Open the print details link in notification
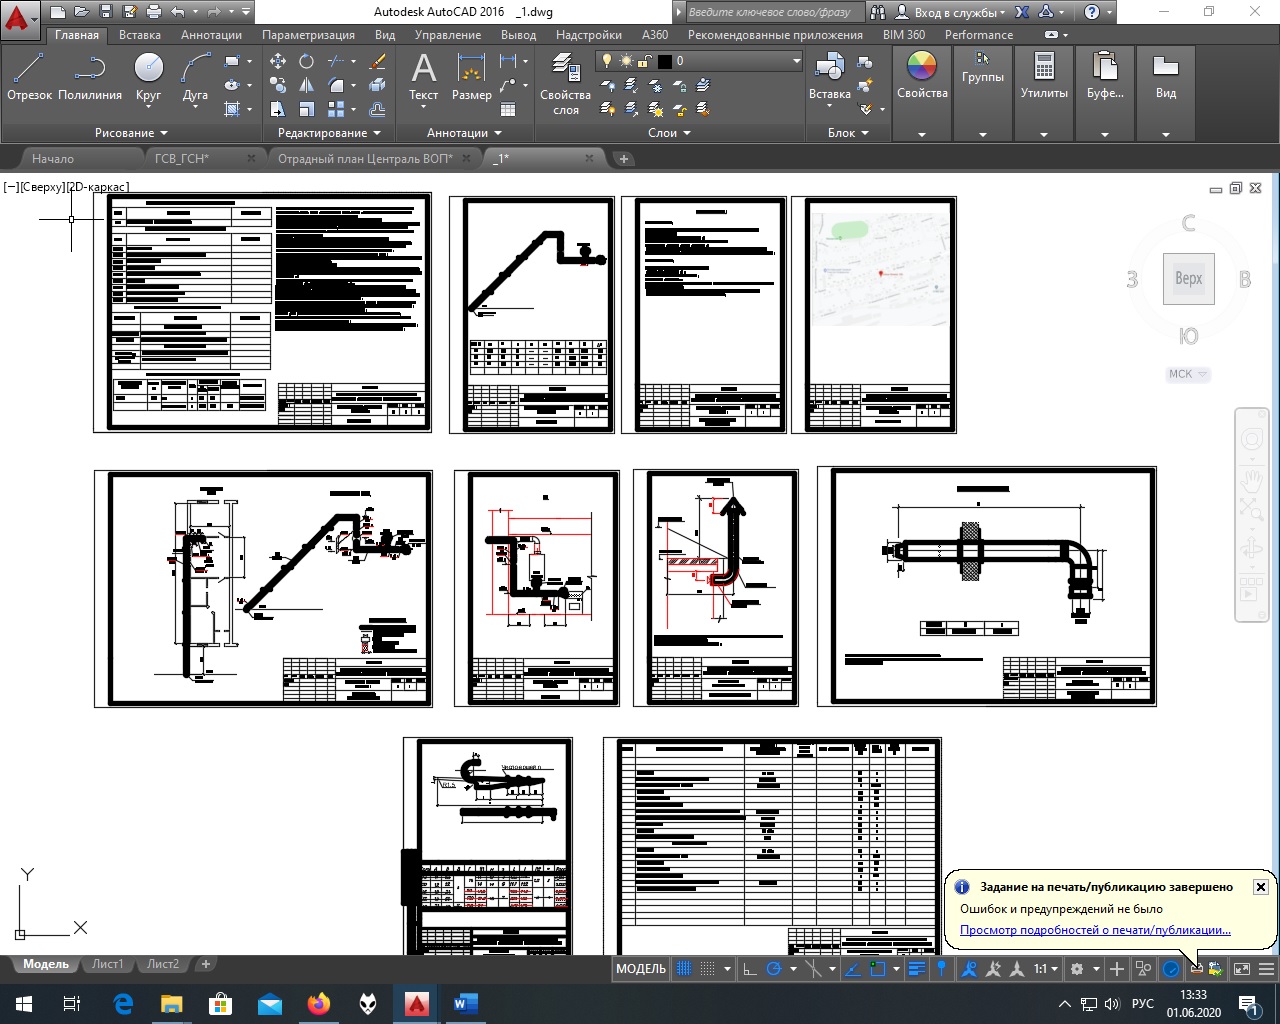The width and height of the screenshot is (1280, 1024). pos(1095,930)
